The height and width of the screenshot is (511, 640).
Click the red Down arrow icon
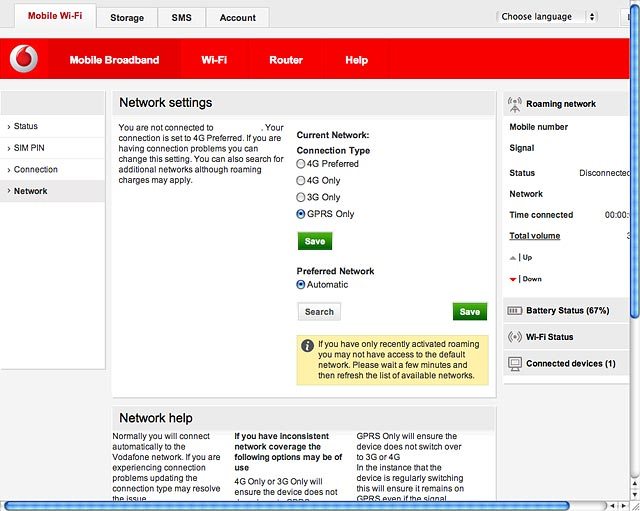513,280
